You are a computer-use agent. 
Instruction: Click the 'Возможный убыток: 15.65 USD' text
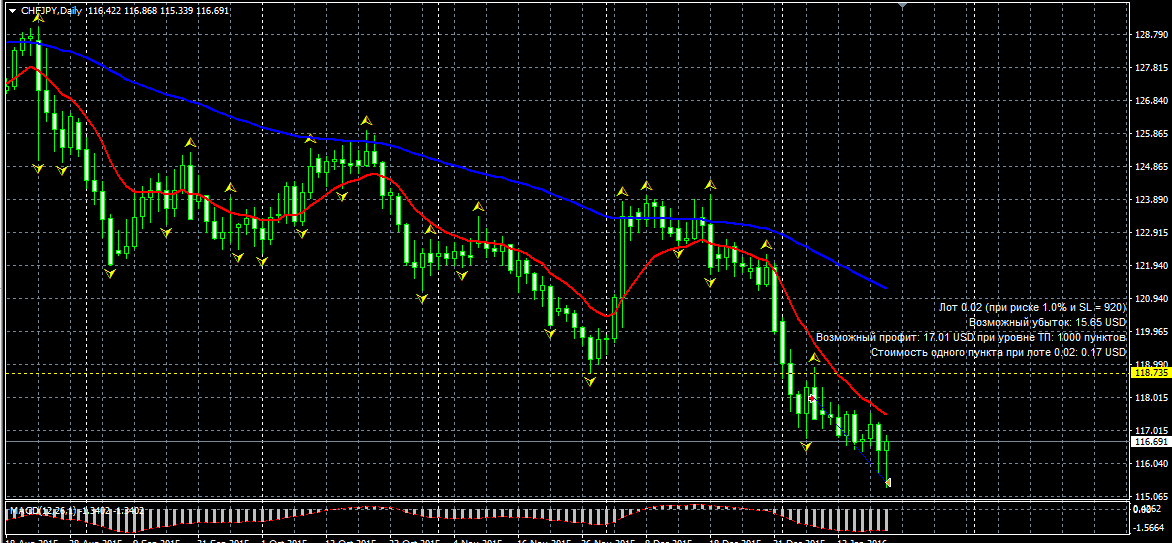1047,322
